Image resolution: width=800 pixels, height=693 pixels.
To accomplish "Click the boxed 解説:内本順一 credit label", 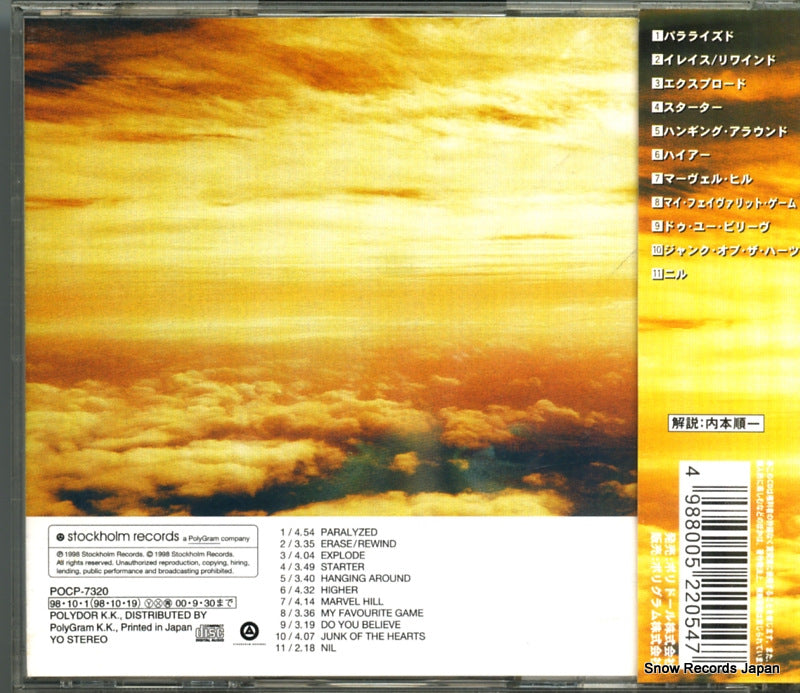I will 717,423.
